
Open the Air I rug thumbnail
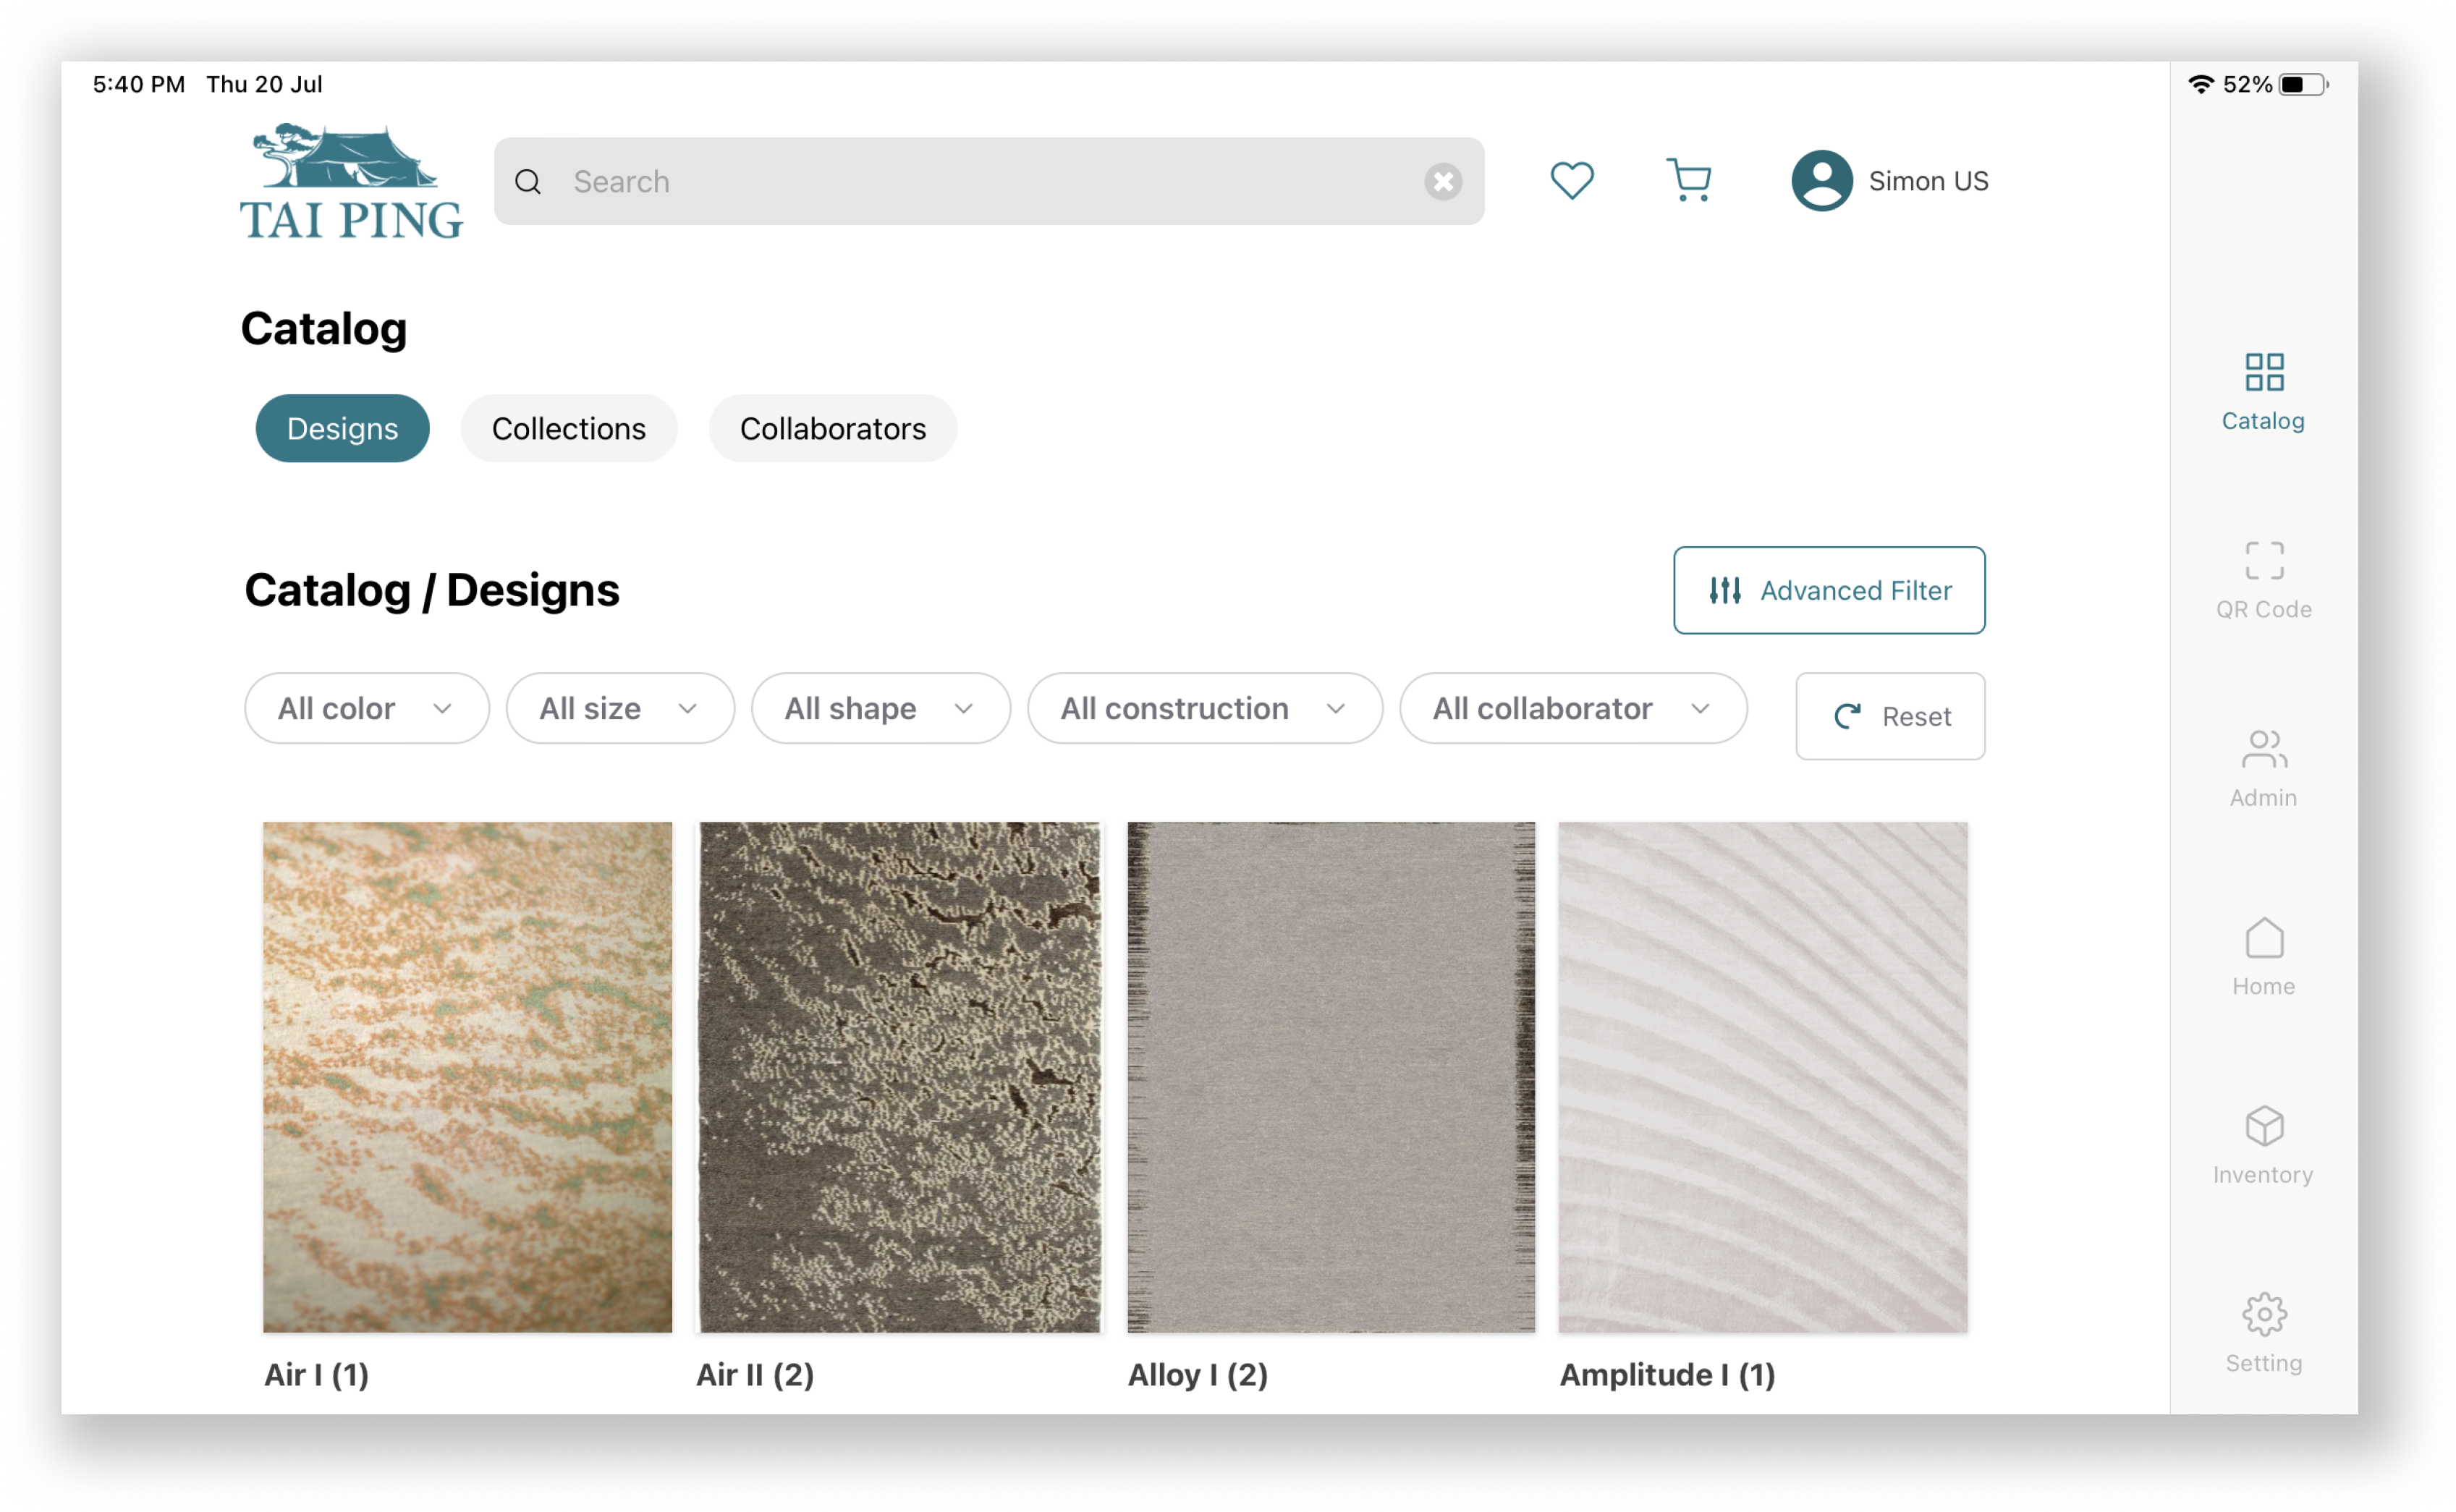pos(467,1077)
